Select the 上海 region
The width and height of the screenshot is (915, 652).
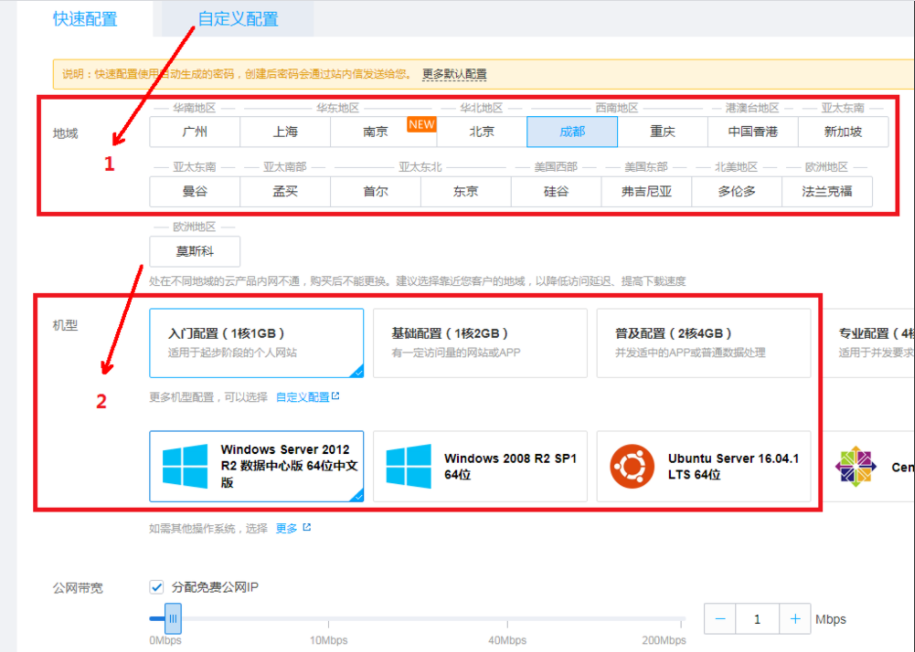point(285,132)
